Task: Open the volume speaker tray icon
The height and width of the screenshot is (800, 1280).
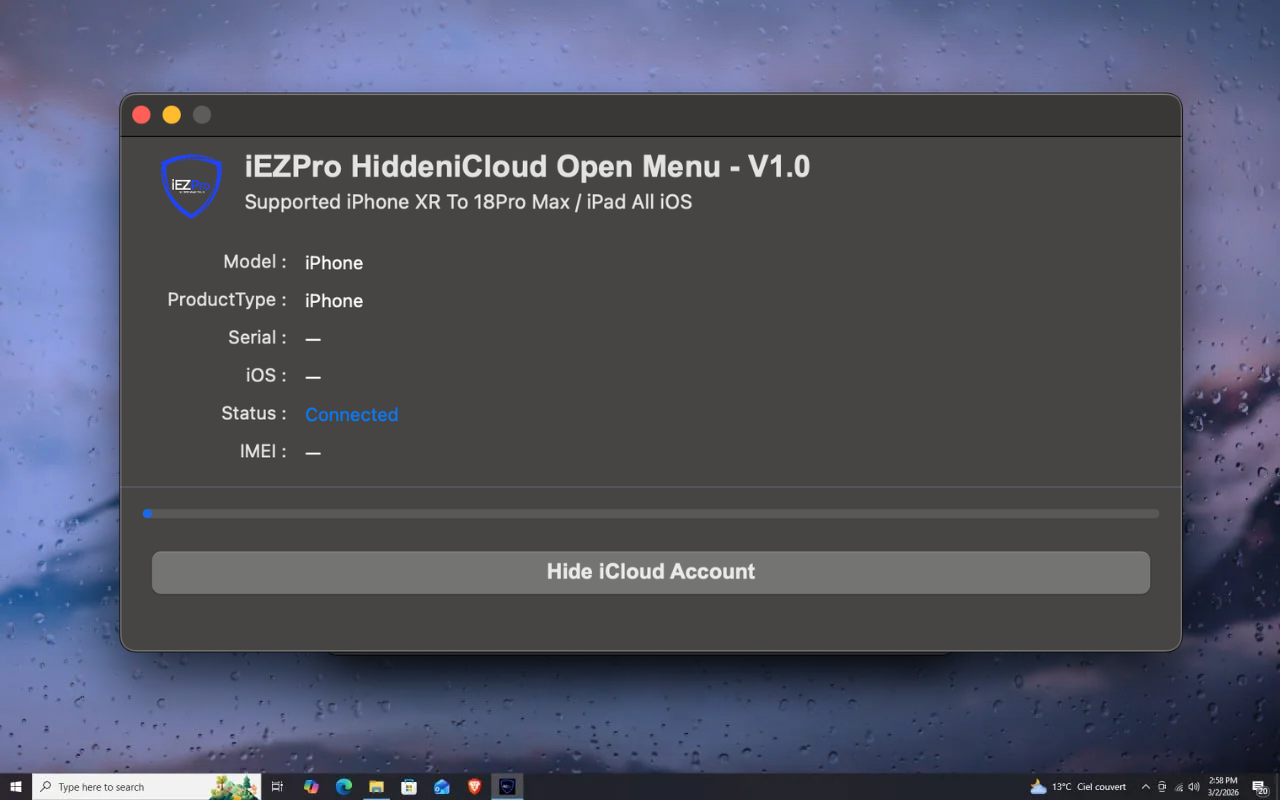Action: click(1194, 787)
